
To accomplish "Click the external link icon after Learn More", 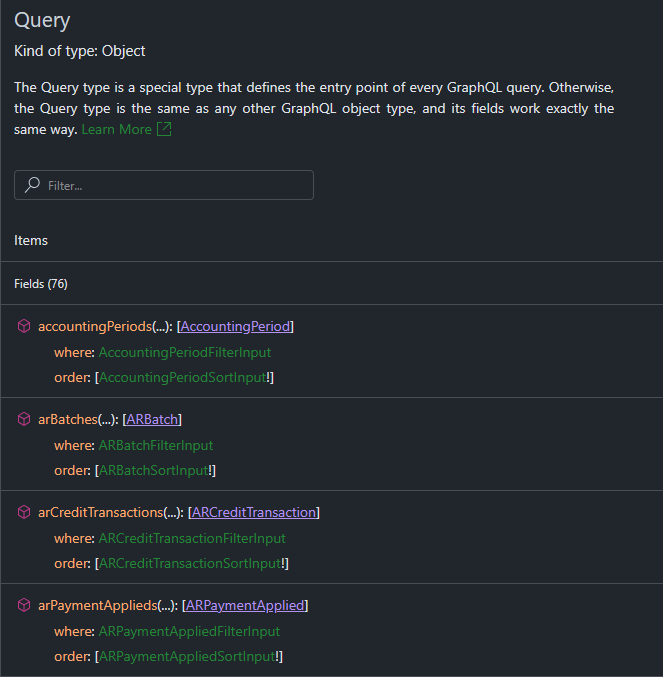I will [164, 130].
